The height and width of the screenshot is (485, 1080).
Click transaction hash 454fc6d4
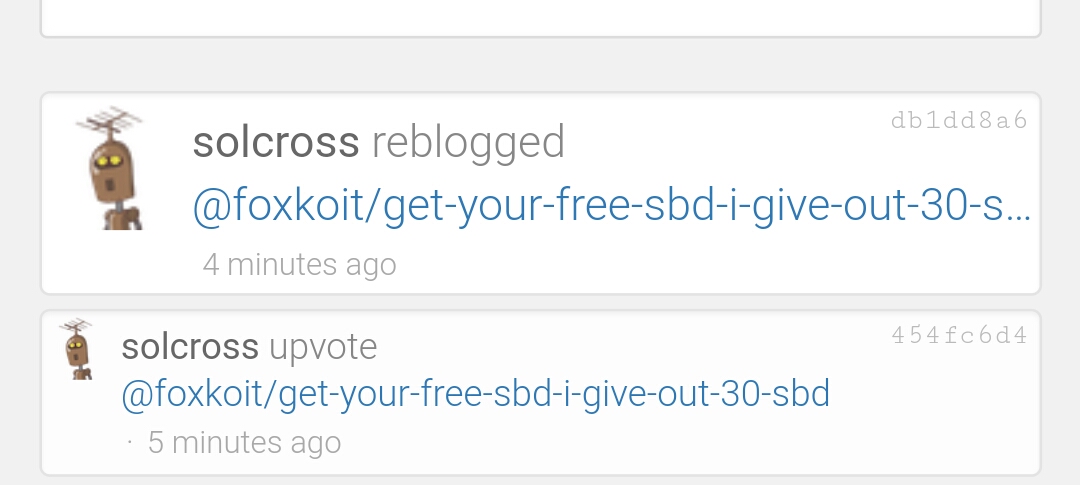[959, 336]
